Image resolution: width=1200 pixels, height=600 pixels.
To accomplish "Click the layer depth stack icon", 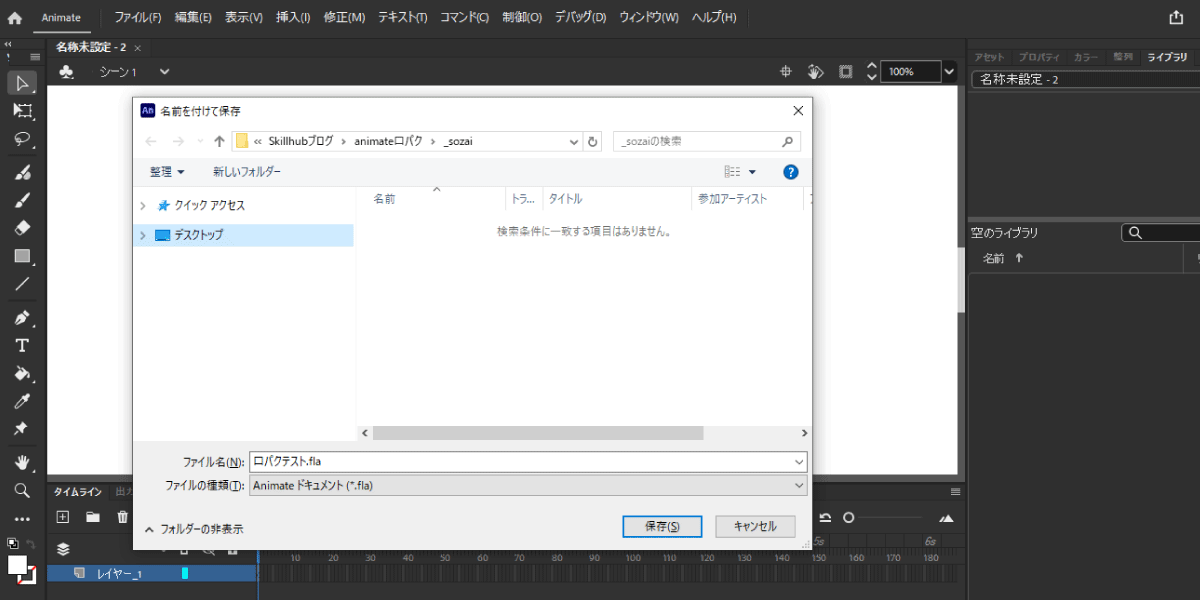I will tap(63, 549).
